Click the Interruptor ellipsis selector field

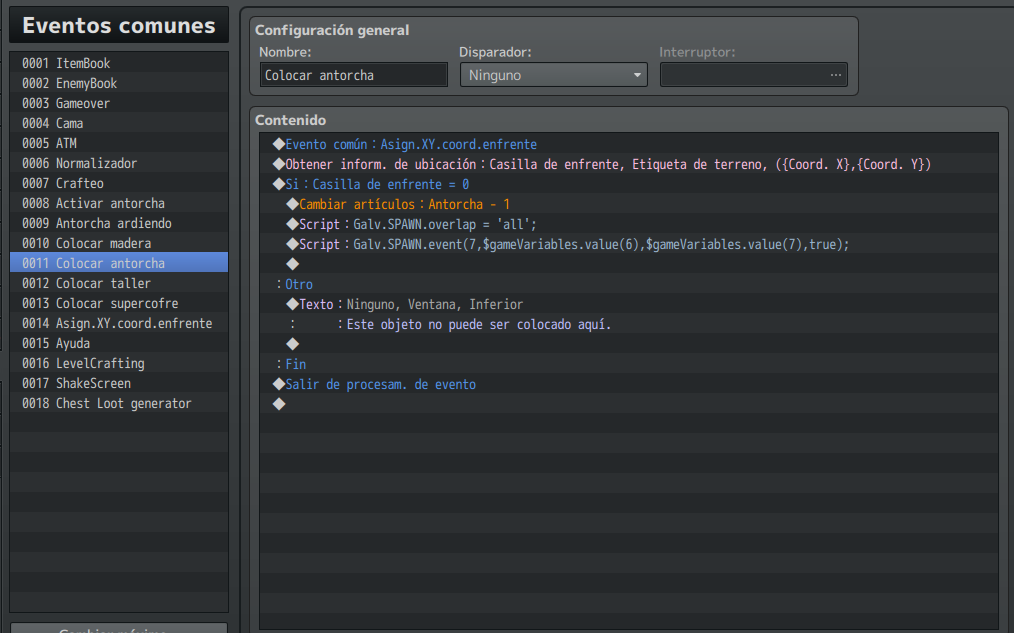click(753, 75)
